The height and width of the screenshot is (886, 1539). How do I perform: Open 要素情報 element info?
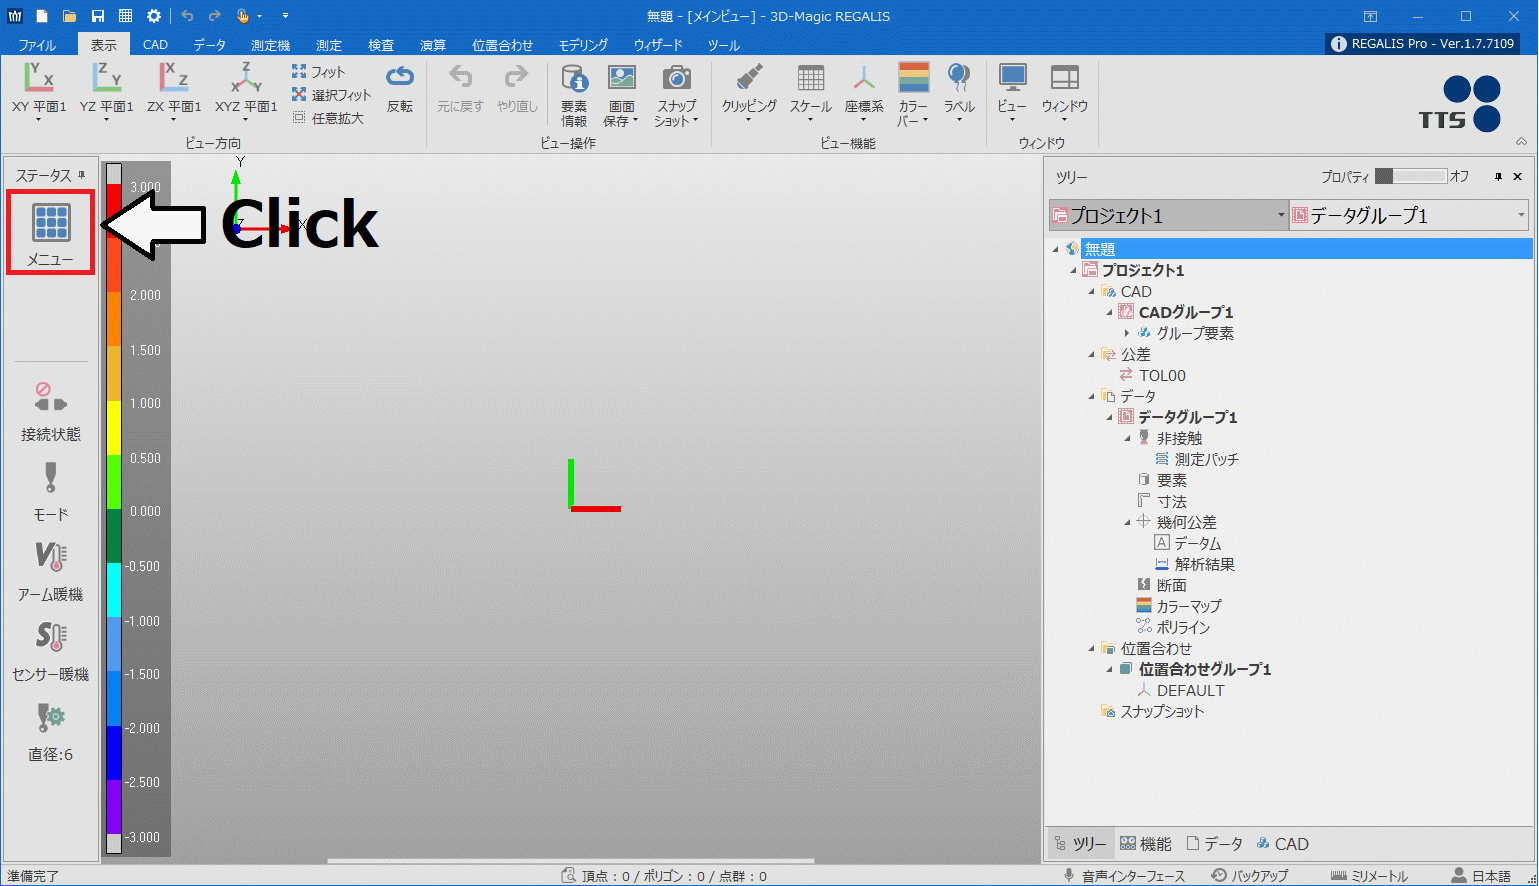574,95
